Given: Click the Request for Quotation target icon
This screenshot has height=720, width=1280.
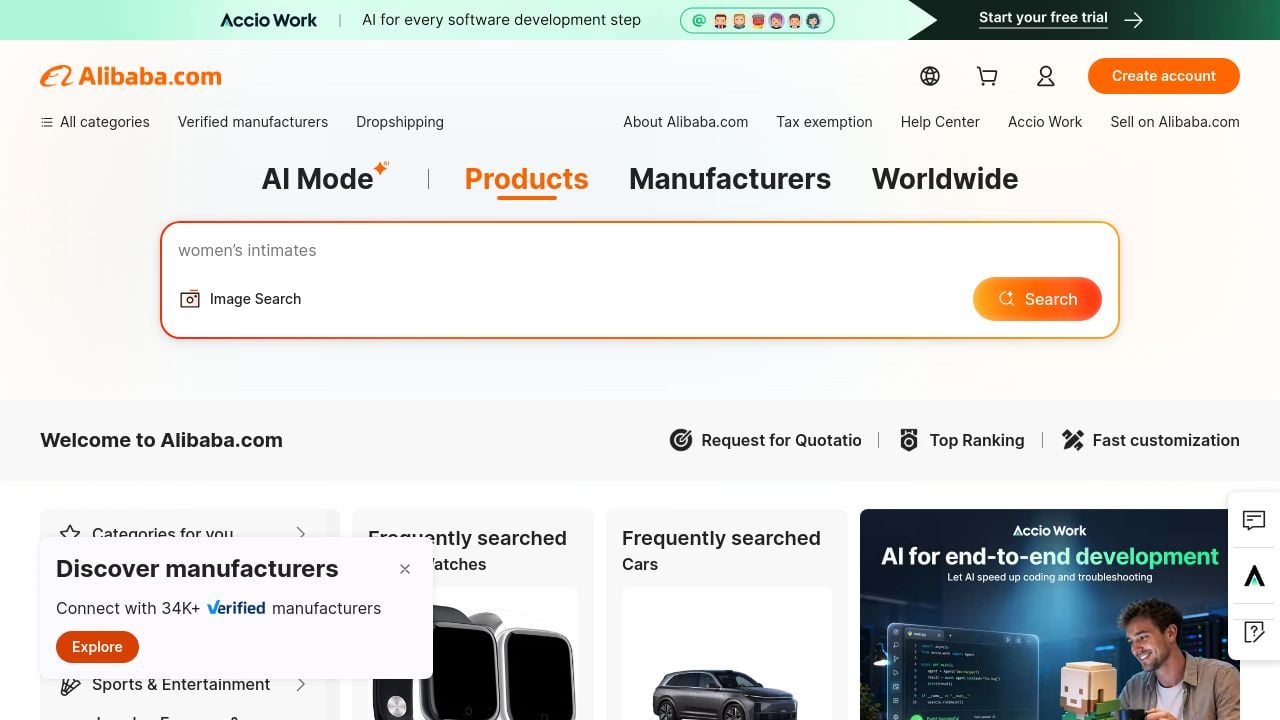Looking at the screenshot, I should 681,440.
